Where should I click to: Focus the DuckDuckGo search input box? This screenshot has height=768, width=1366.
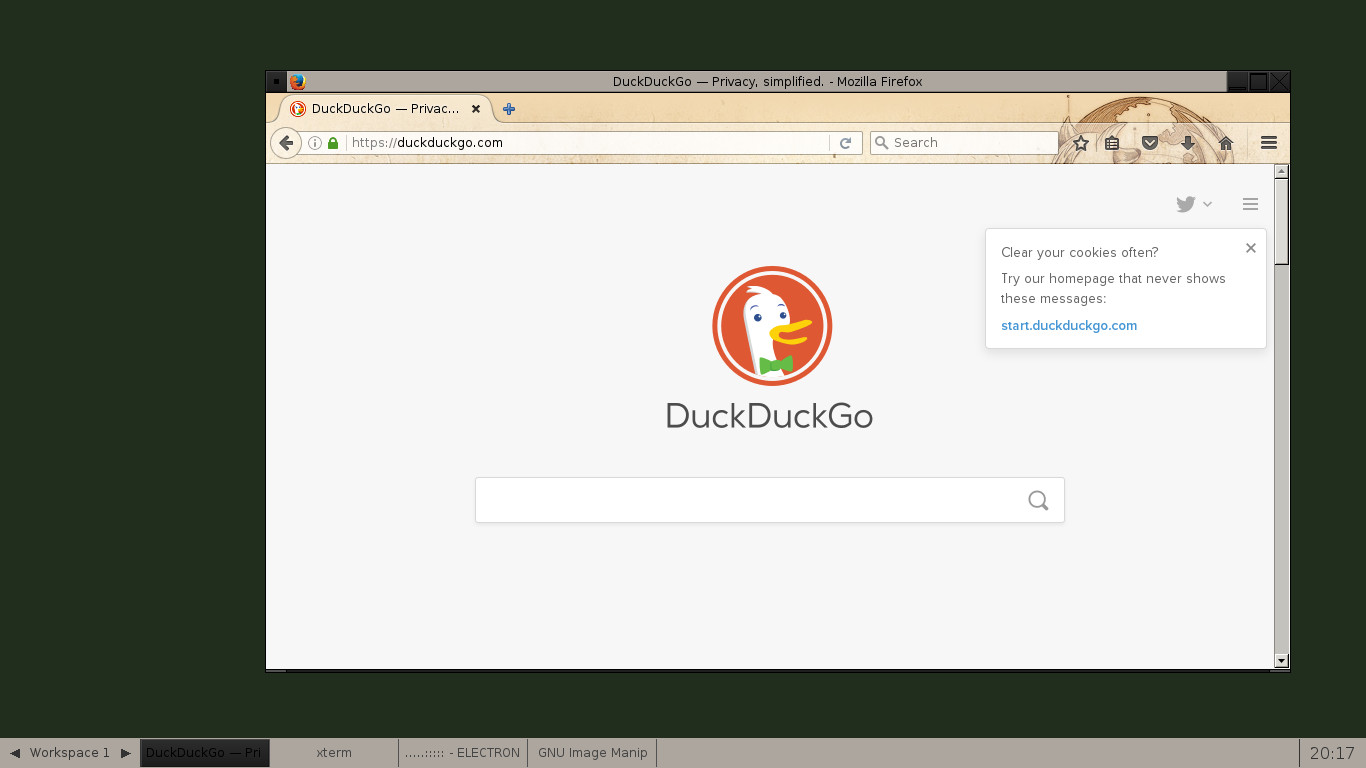coord(770,500)
